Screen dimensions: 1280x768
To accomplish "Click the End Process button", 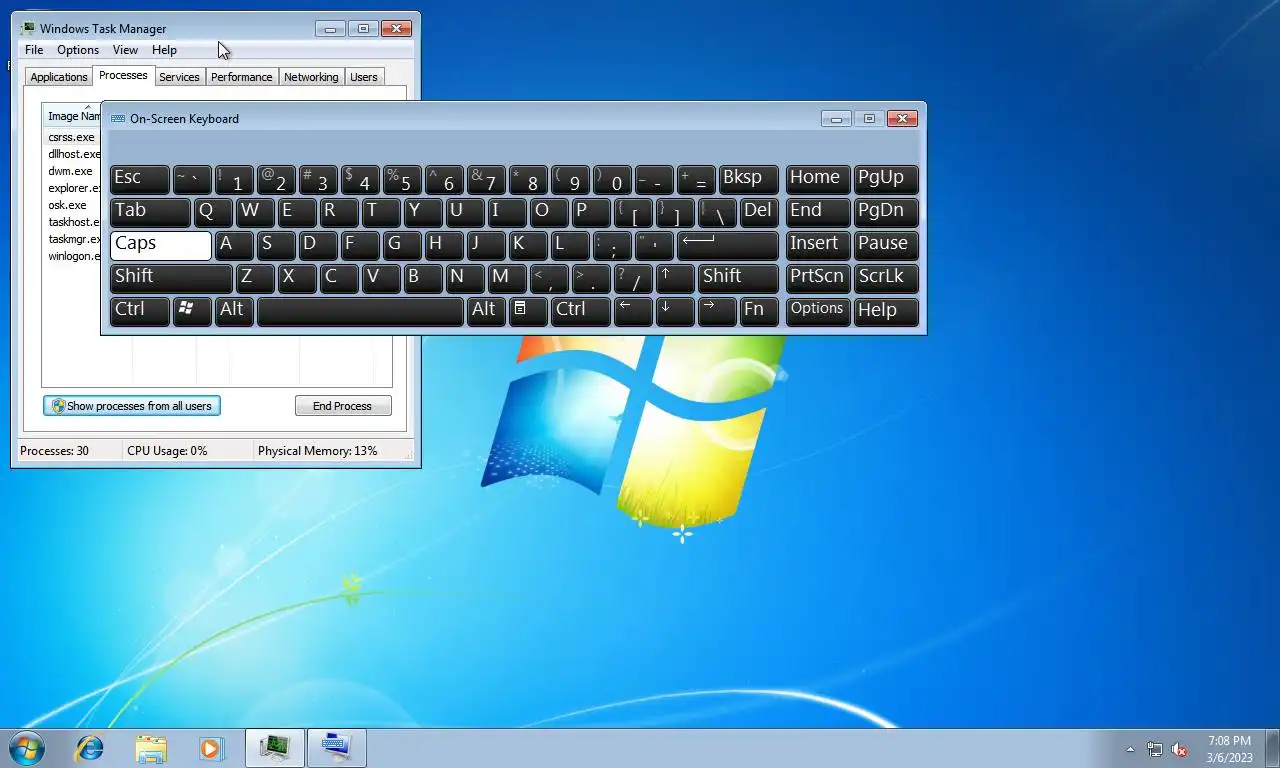I will [343, 406].
